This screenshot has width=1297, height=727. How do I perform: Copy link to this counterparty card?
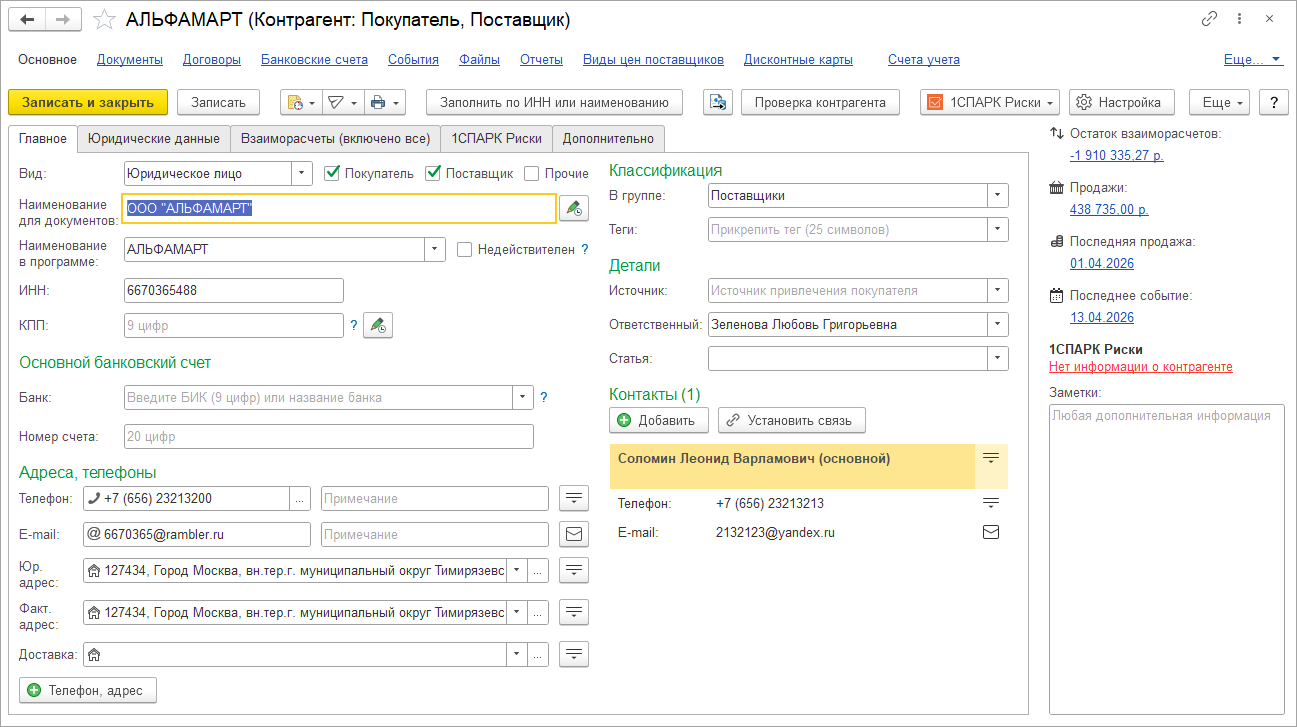coord(1209,20)
